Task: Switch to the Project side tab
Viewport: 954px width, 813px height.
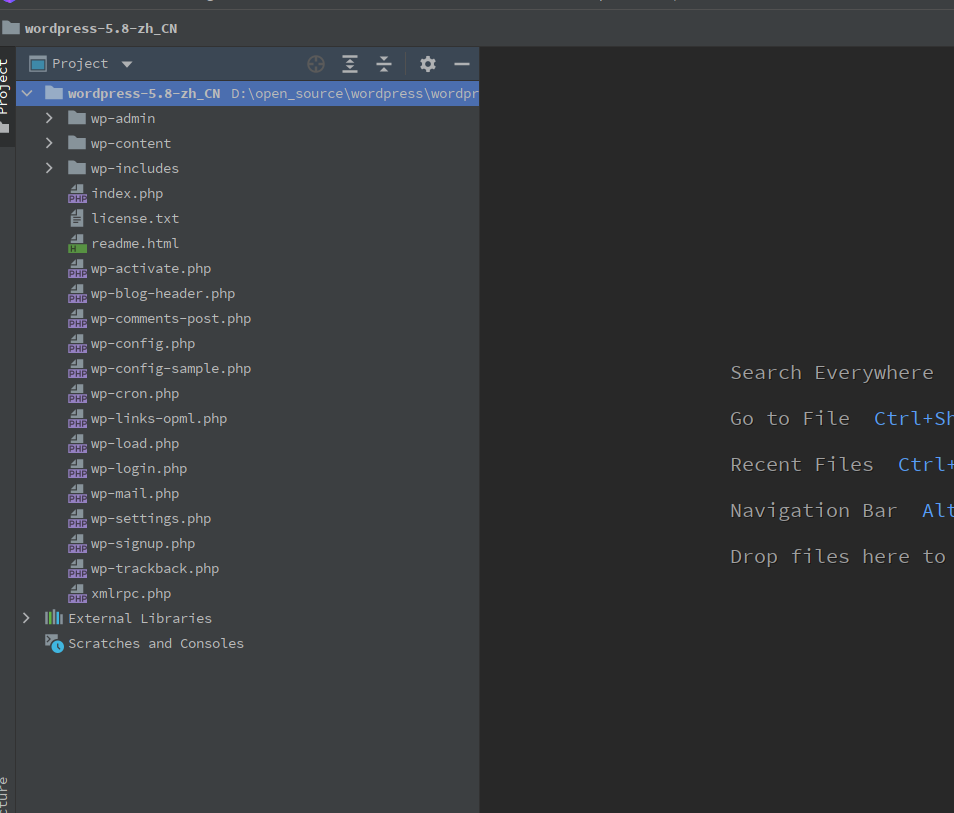Action: (5, 90)
